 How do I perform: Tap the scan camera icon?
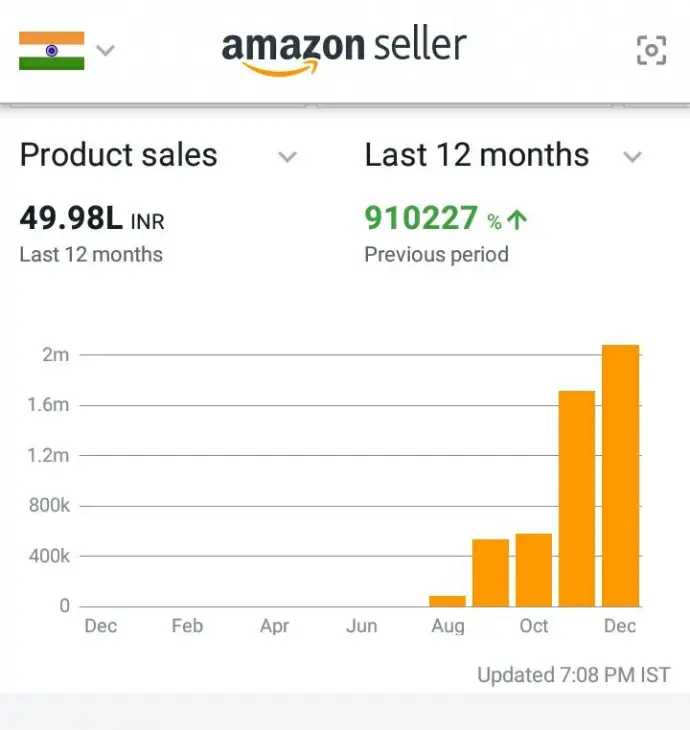coord(651,50)
